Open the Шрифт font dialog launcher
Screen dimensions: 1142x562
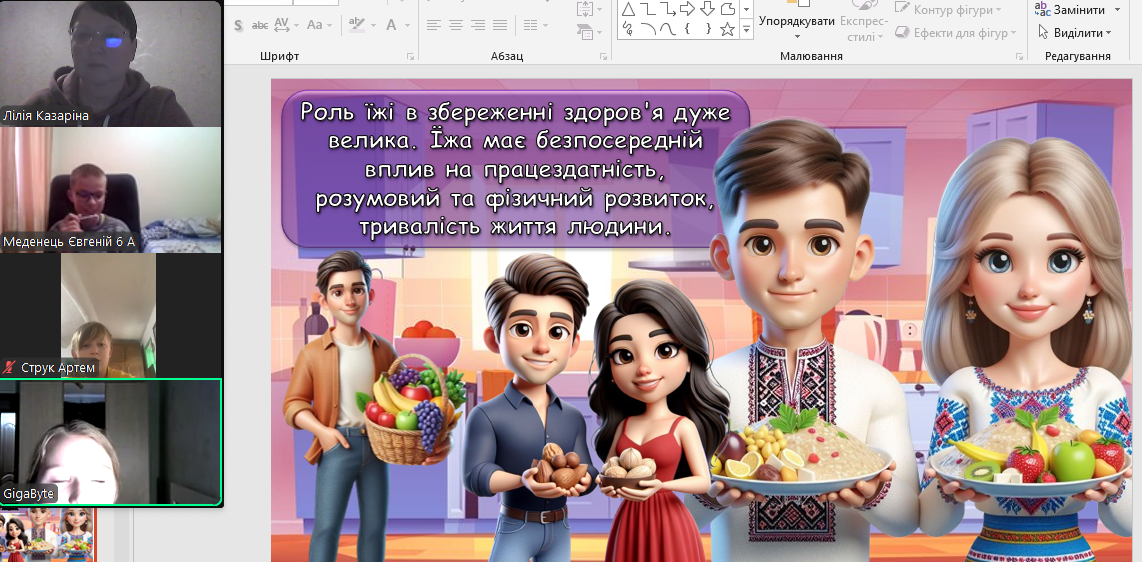click(410, 57)
